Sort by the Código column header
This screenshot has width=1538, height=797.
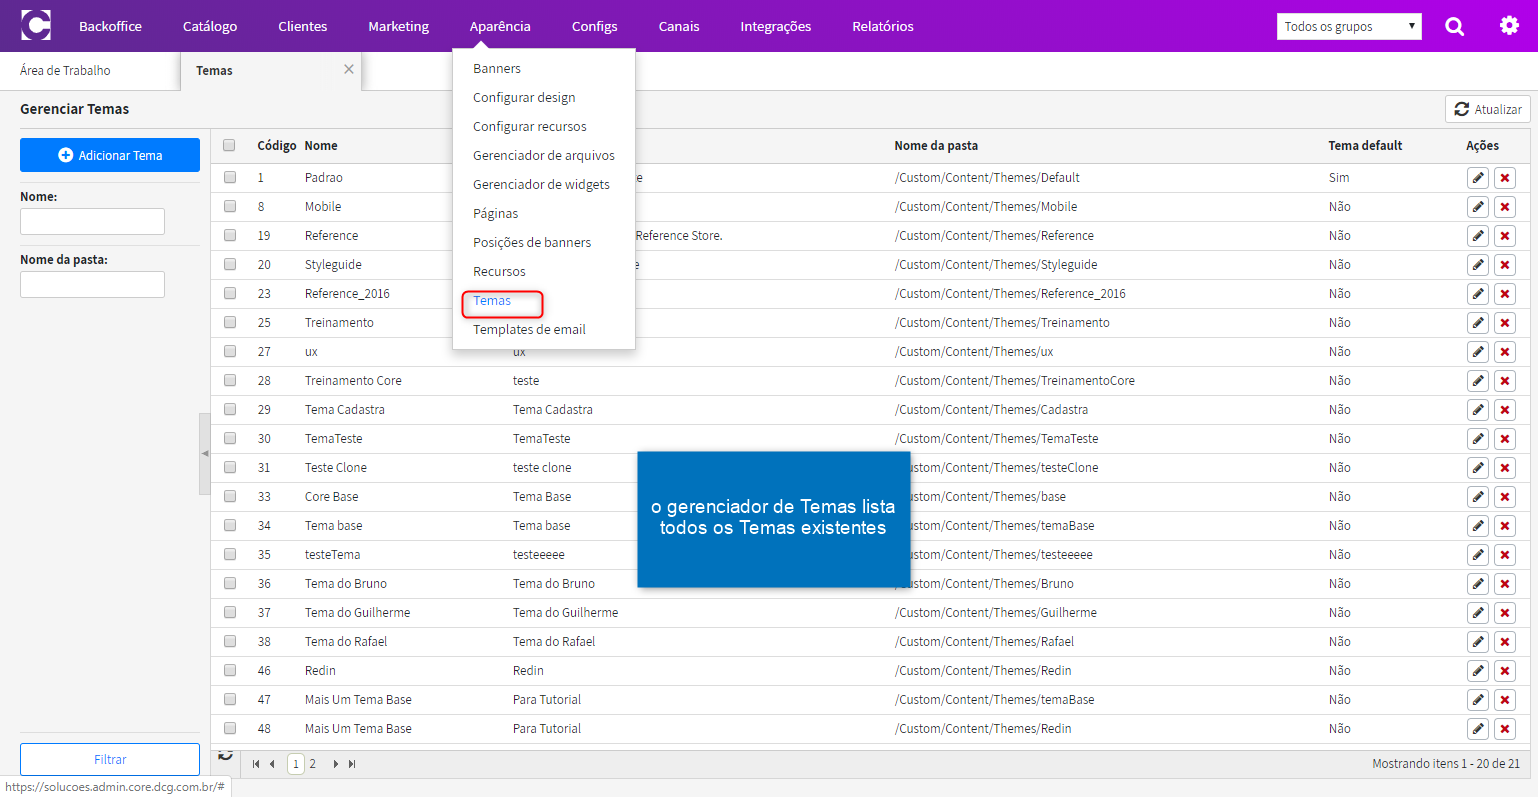point(276,146)
